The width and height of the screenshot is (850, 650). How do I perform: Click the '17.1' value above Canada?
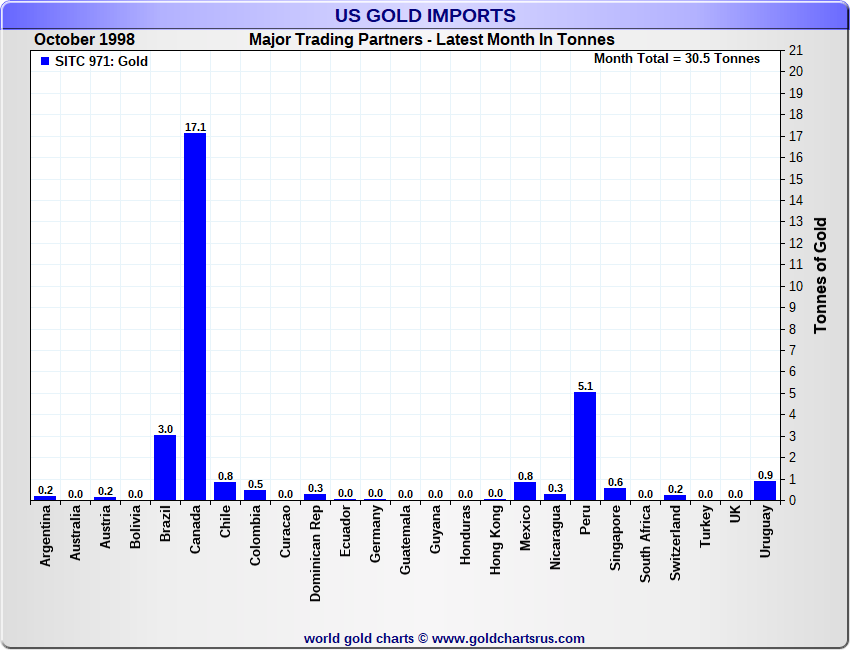point(195,127)
